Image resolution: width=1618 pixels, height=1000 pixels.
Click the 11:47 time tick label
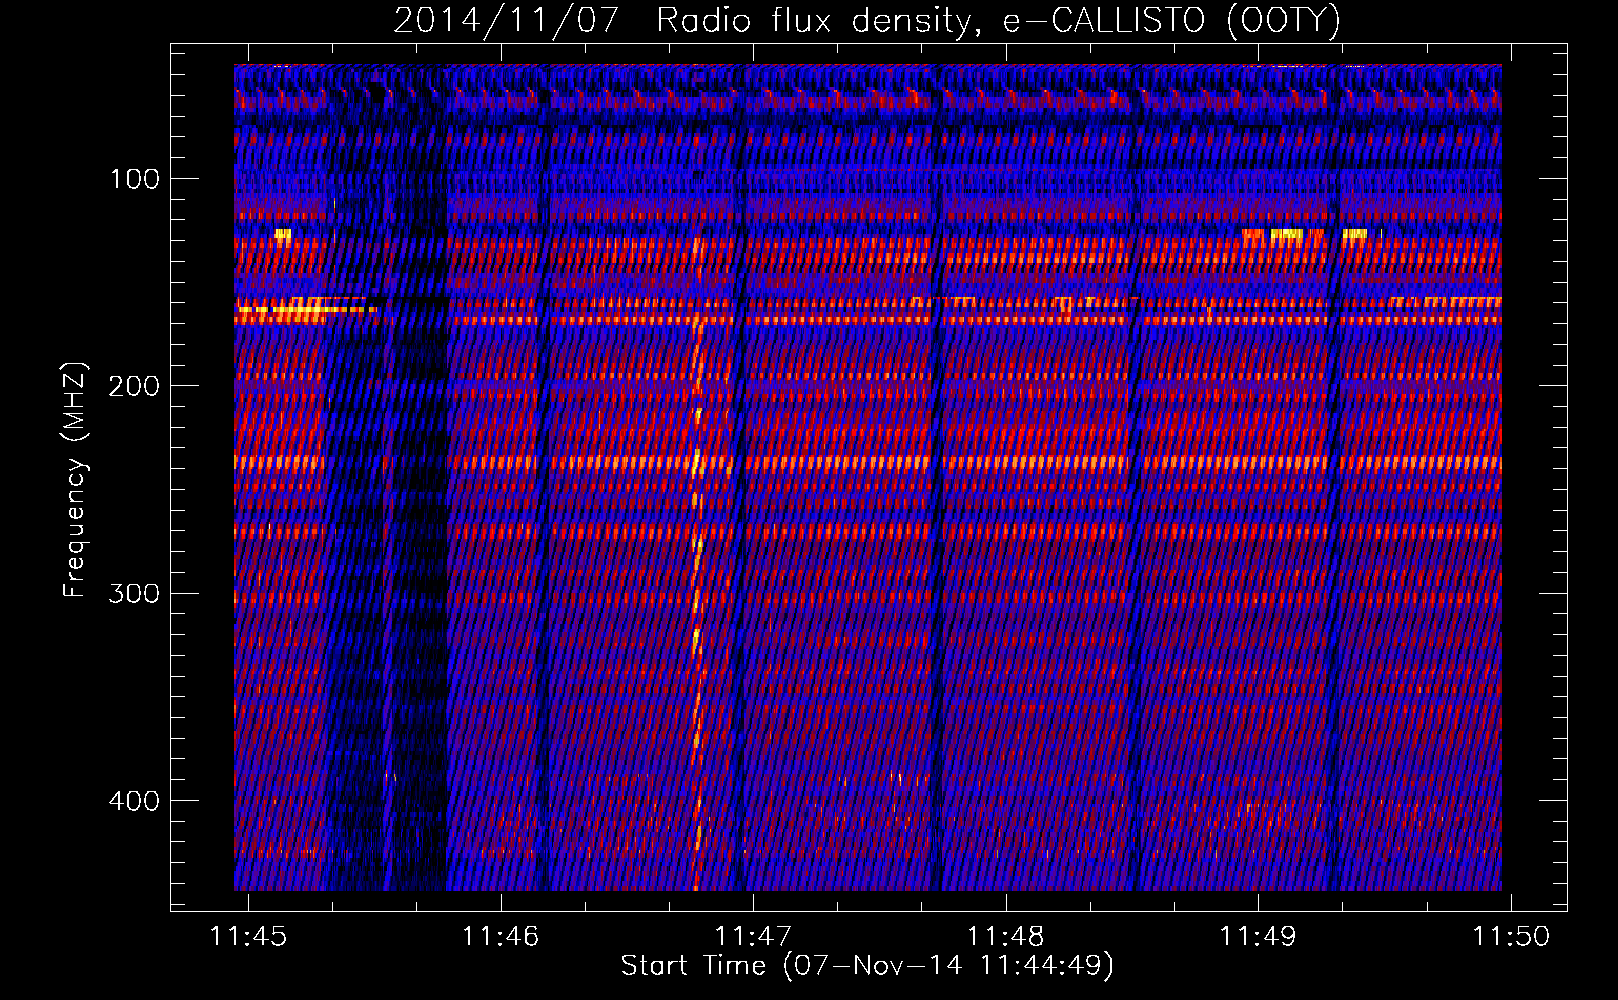(x=753, y=936)
